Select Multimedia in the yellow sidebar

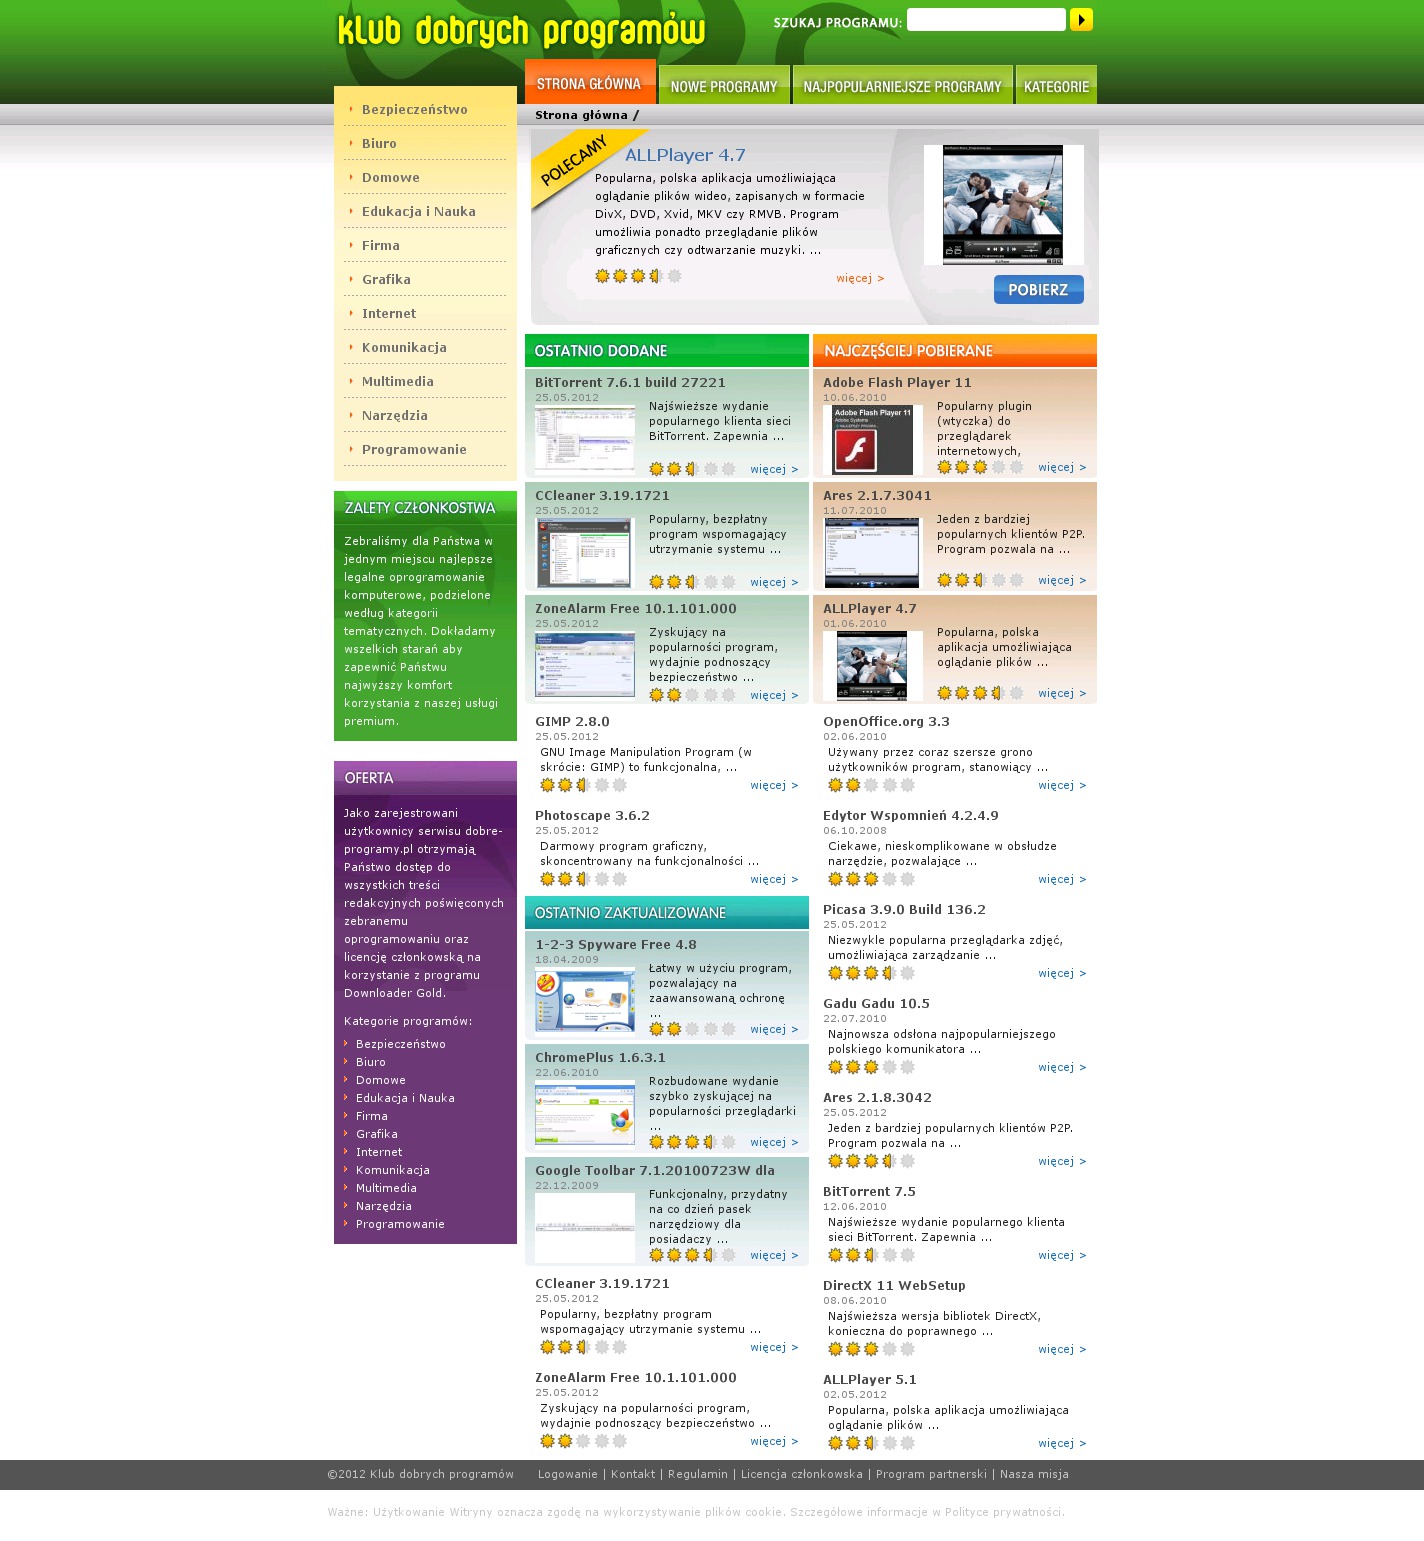pos(398,381)
